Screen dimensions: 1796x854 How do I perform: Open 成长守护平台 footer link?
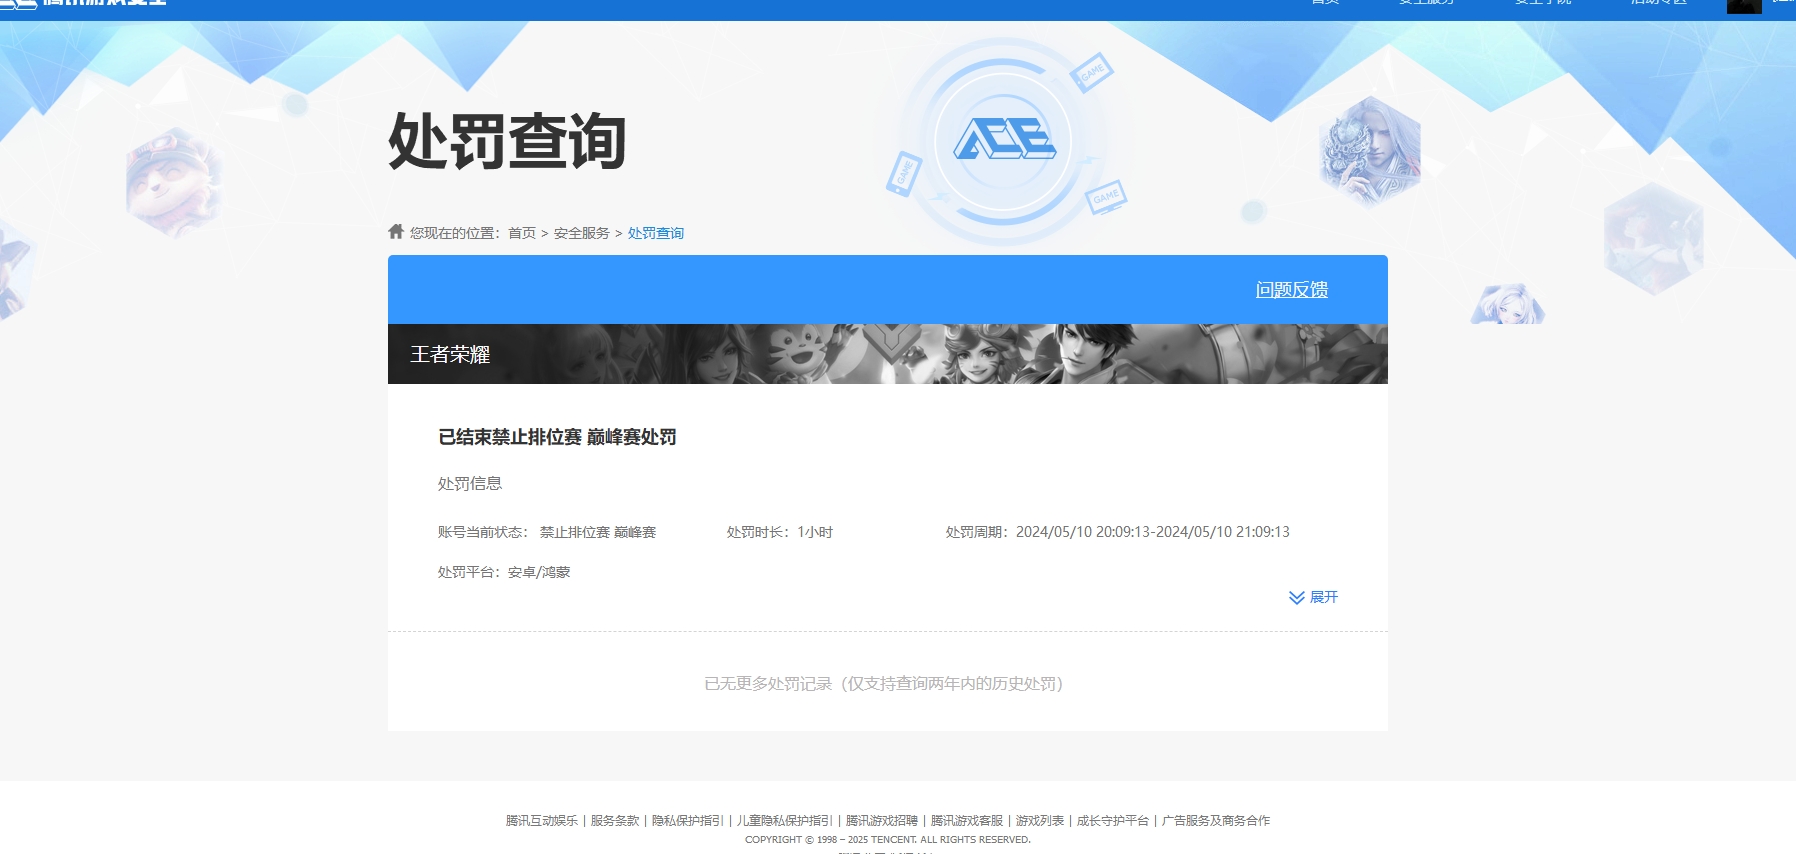click(1113, 821)
